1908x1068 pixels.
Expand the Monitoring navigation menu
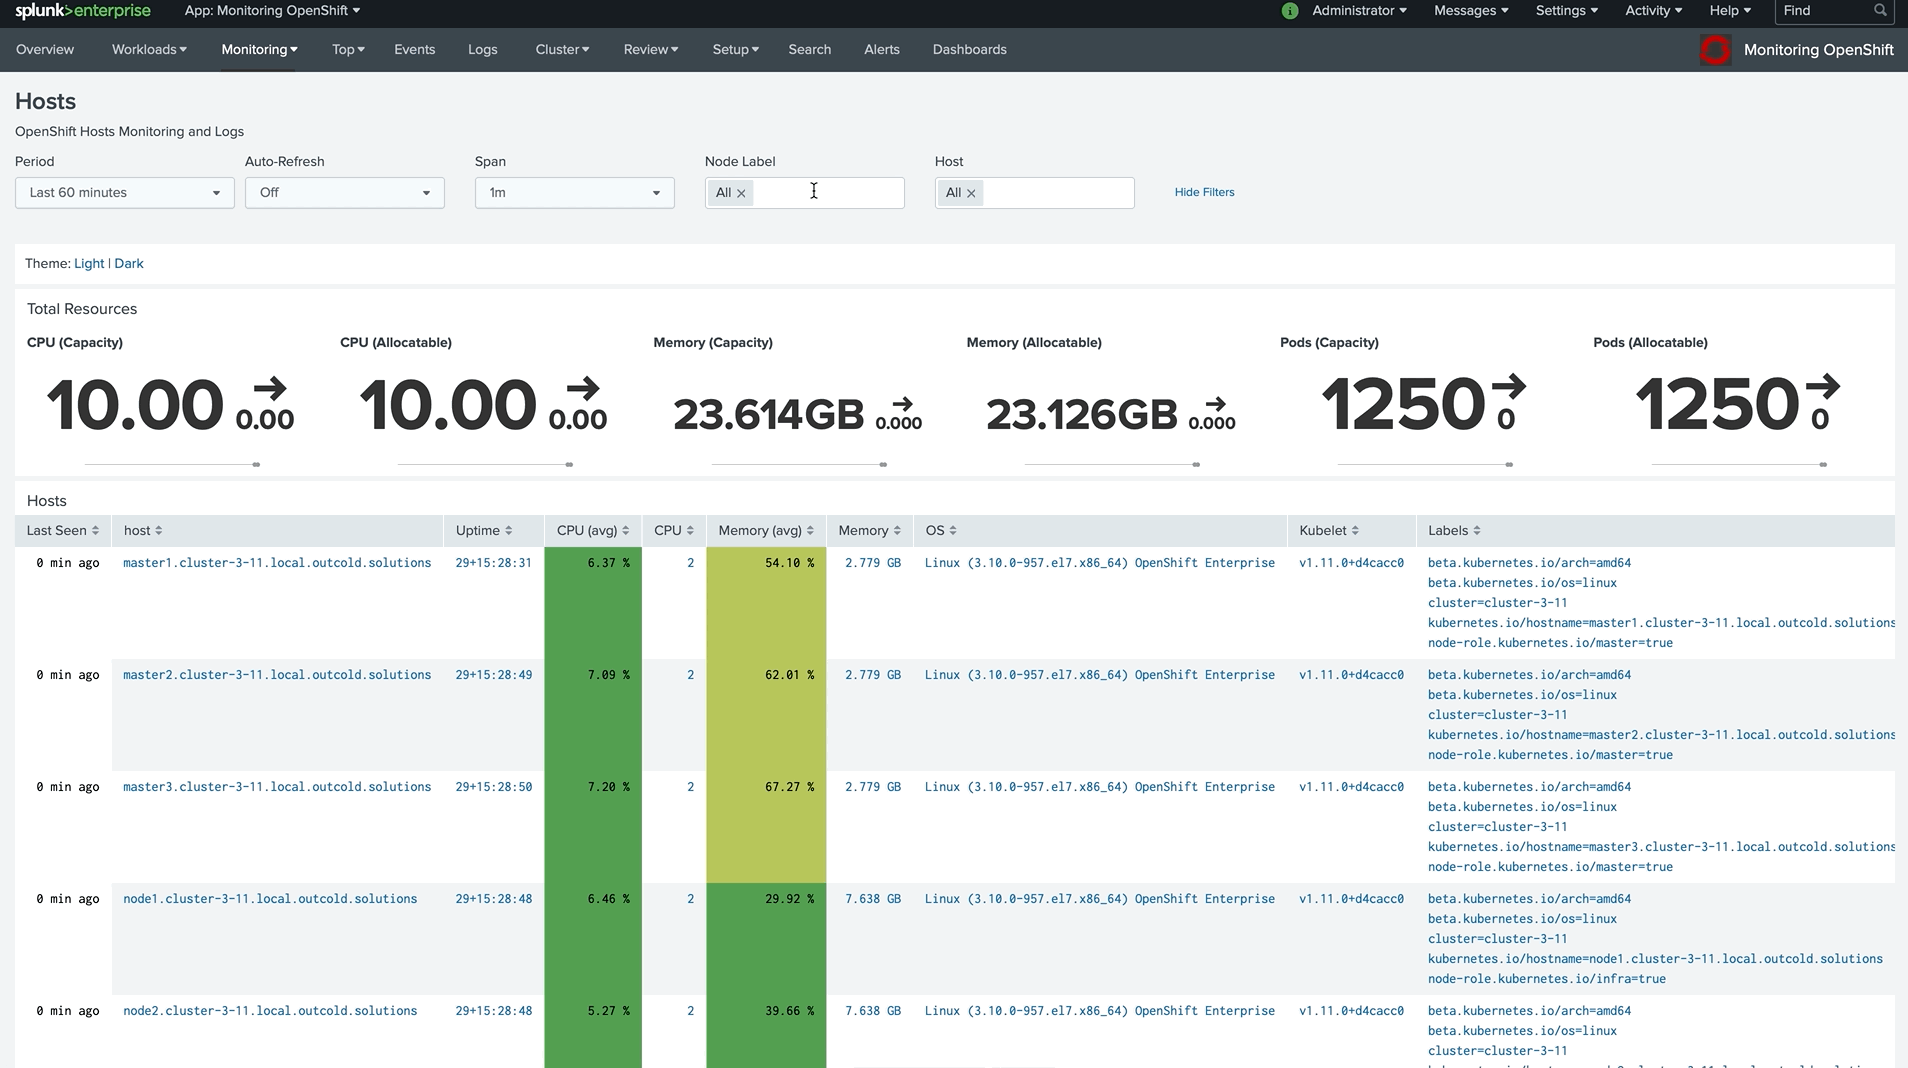(259, 50)
